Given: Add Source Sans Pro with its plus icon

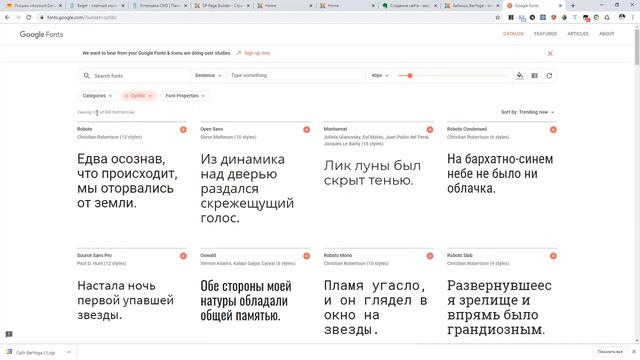Looking at the screenshot, I should (183, 256).
